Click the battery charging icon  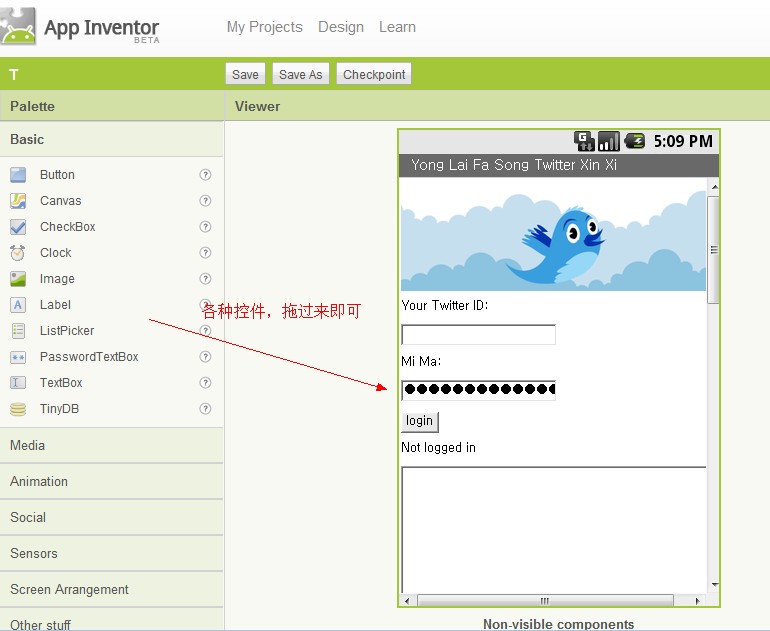click(634, 141)
